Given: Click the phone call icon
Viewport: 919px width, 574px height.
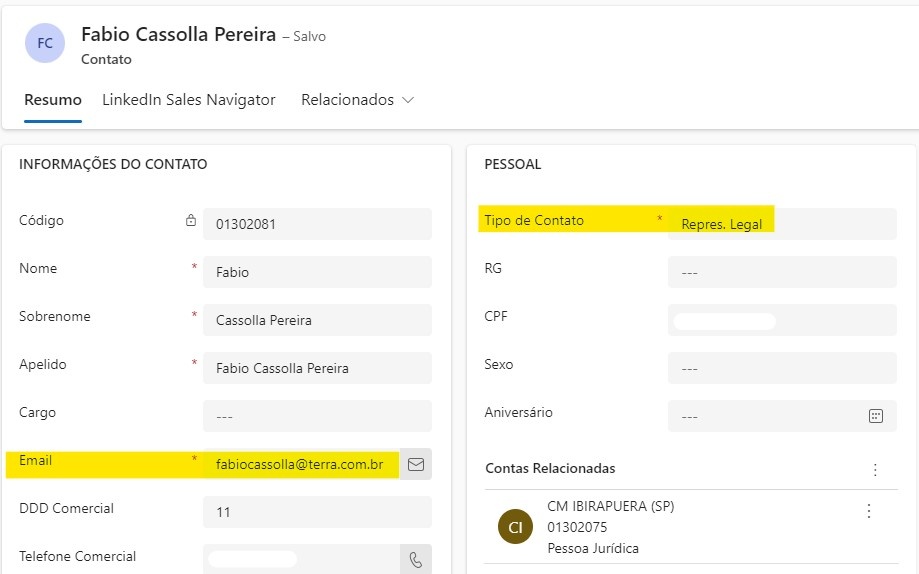Looking at the screenshot, I should pos(416,560).
